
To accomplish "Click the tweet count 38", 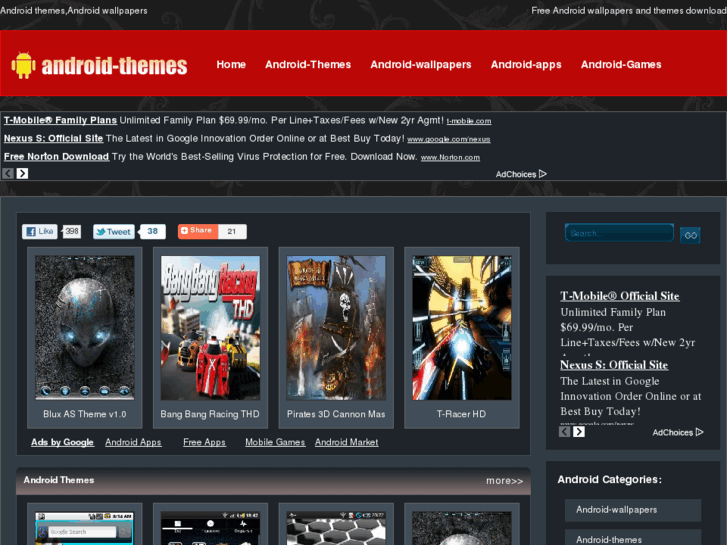I will pos(153,231).
